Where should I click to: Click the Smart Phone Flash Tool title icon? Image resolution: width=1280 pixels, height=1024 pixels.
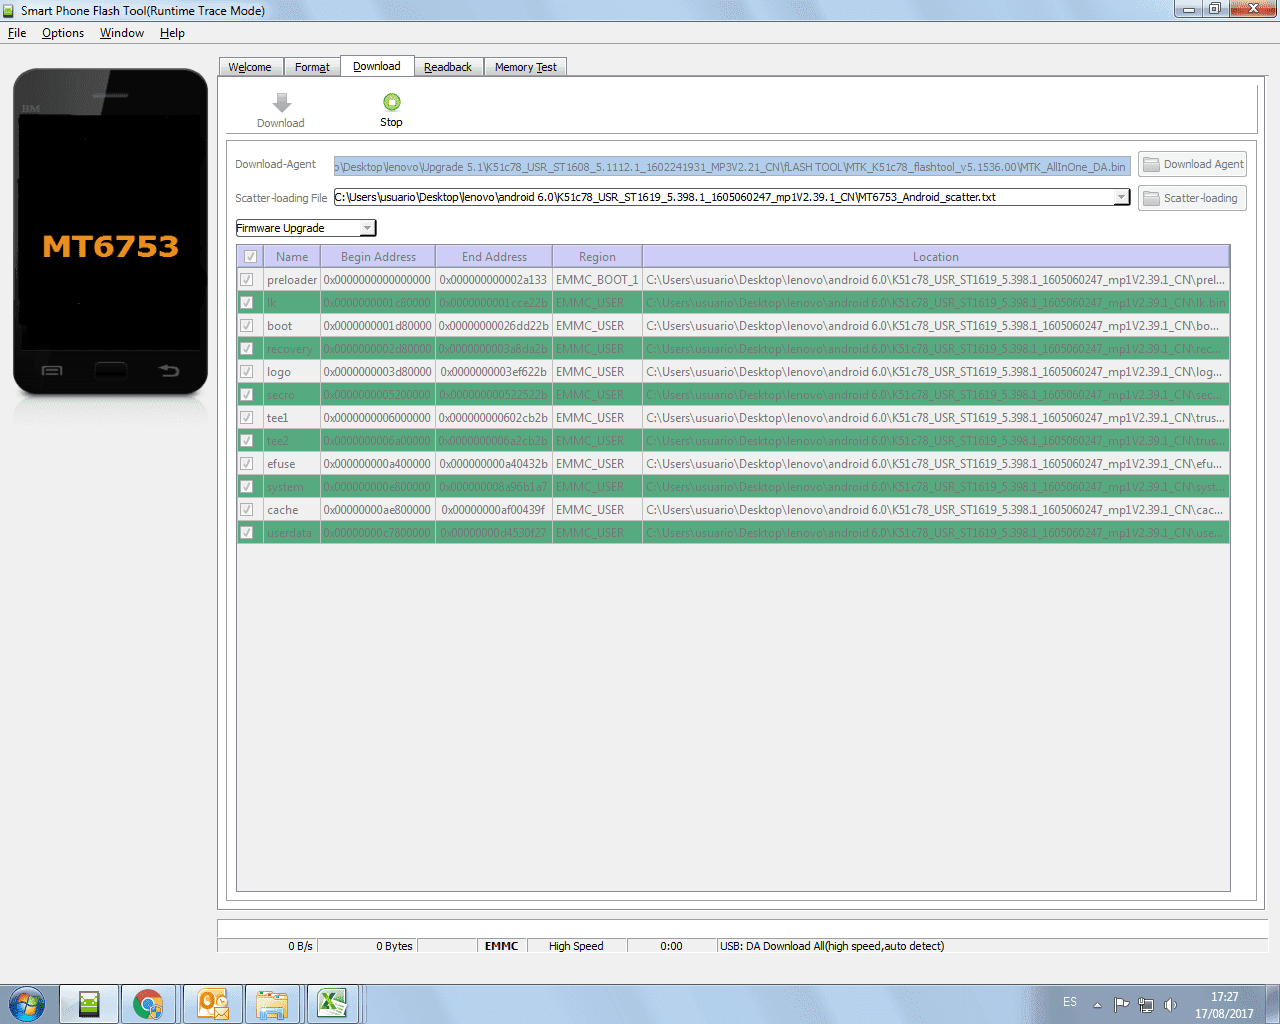(9, 10)
